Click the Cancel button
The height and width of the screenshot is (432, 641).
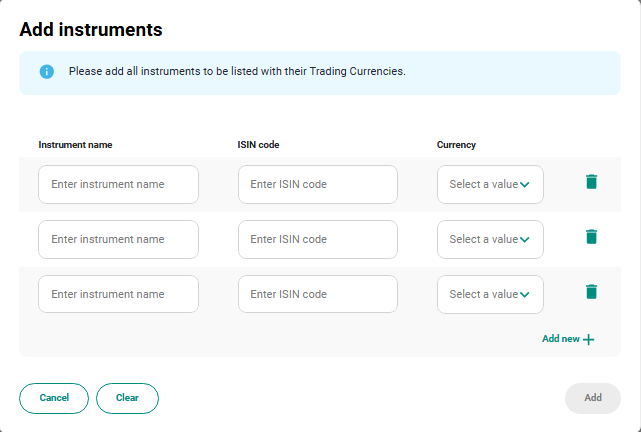(x=54, y=398)
